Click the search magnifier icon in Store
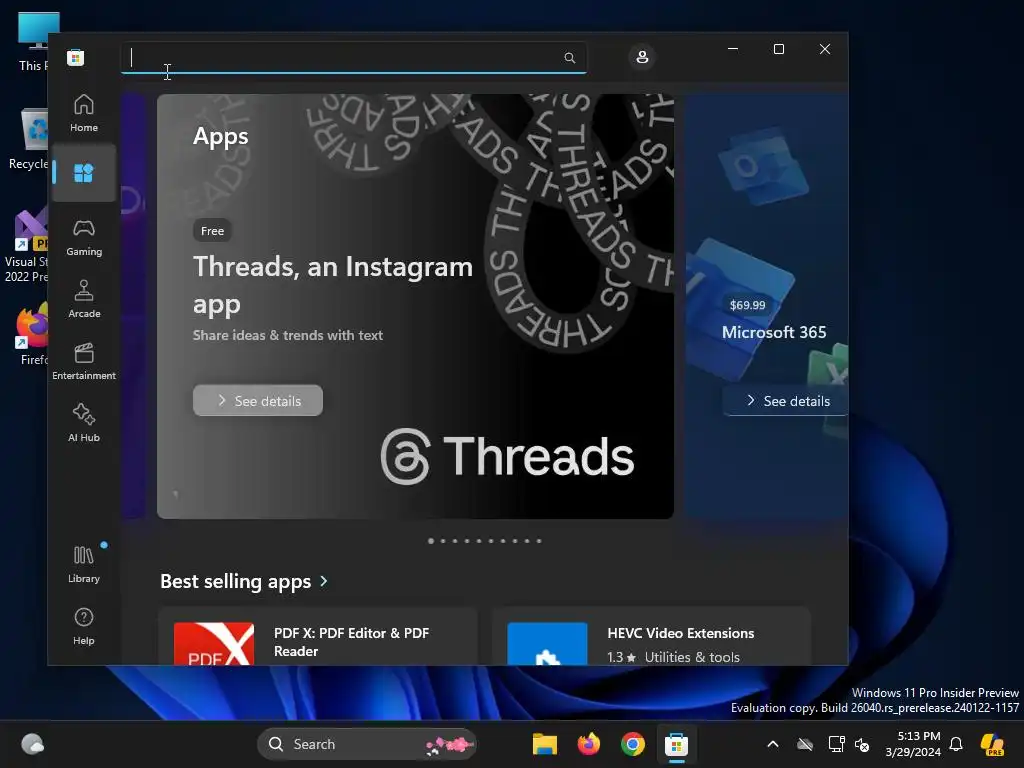 coord(569,57)
